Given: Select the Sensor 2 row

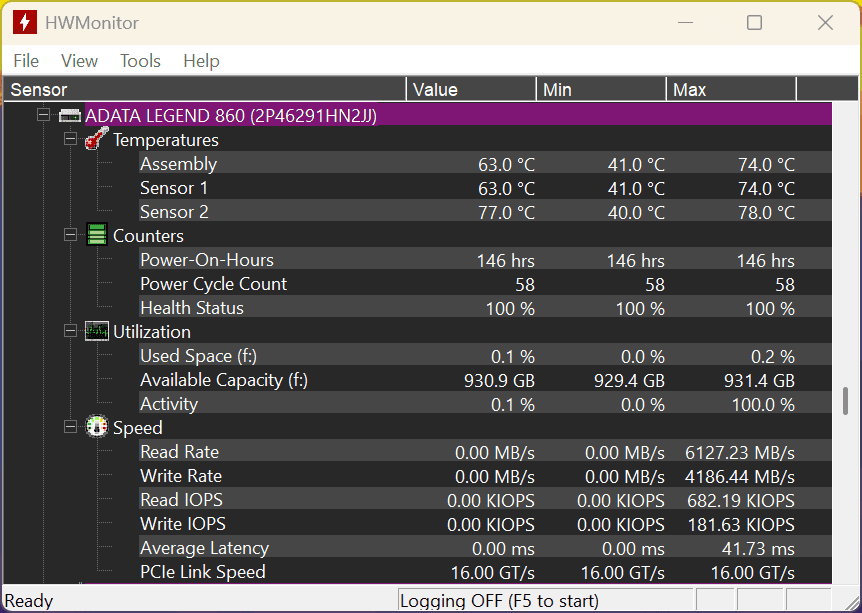Looking at the screenshot, I should click(485, 212).
